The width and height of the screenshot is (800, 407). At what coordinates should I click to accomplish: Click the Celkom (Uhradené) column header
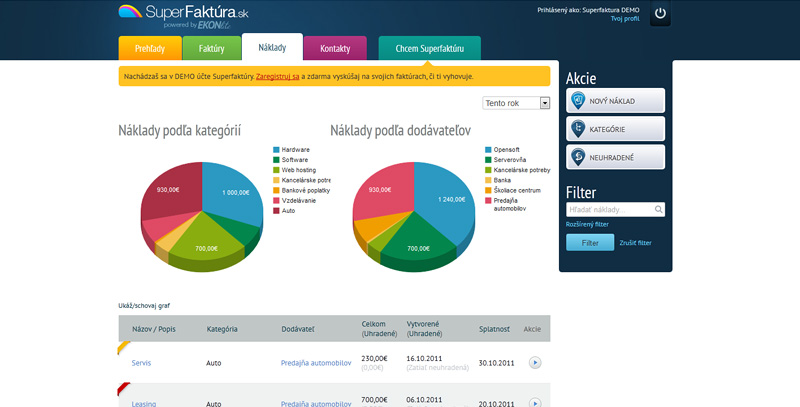click(x=379, y=329)
